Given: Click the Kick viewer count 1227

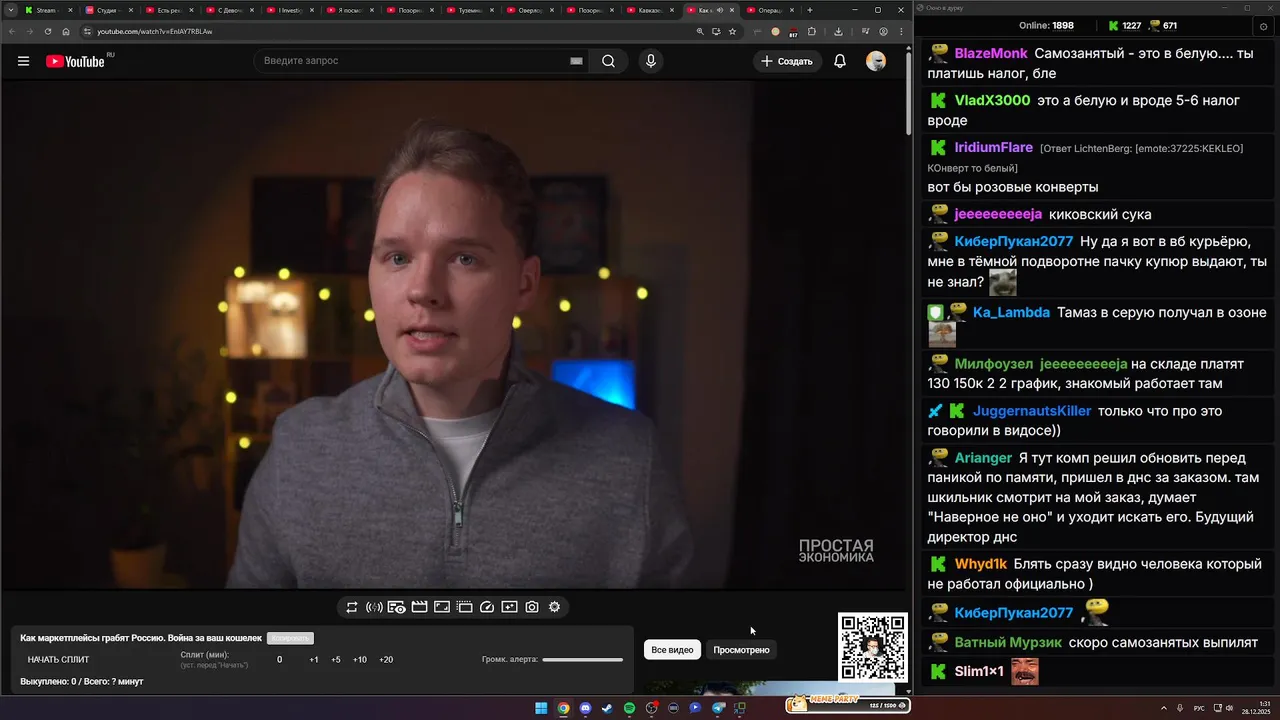Looking at the screenshot, I should pyautogui.click(x=1124, y=26).
